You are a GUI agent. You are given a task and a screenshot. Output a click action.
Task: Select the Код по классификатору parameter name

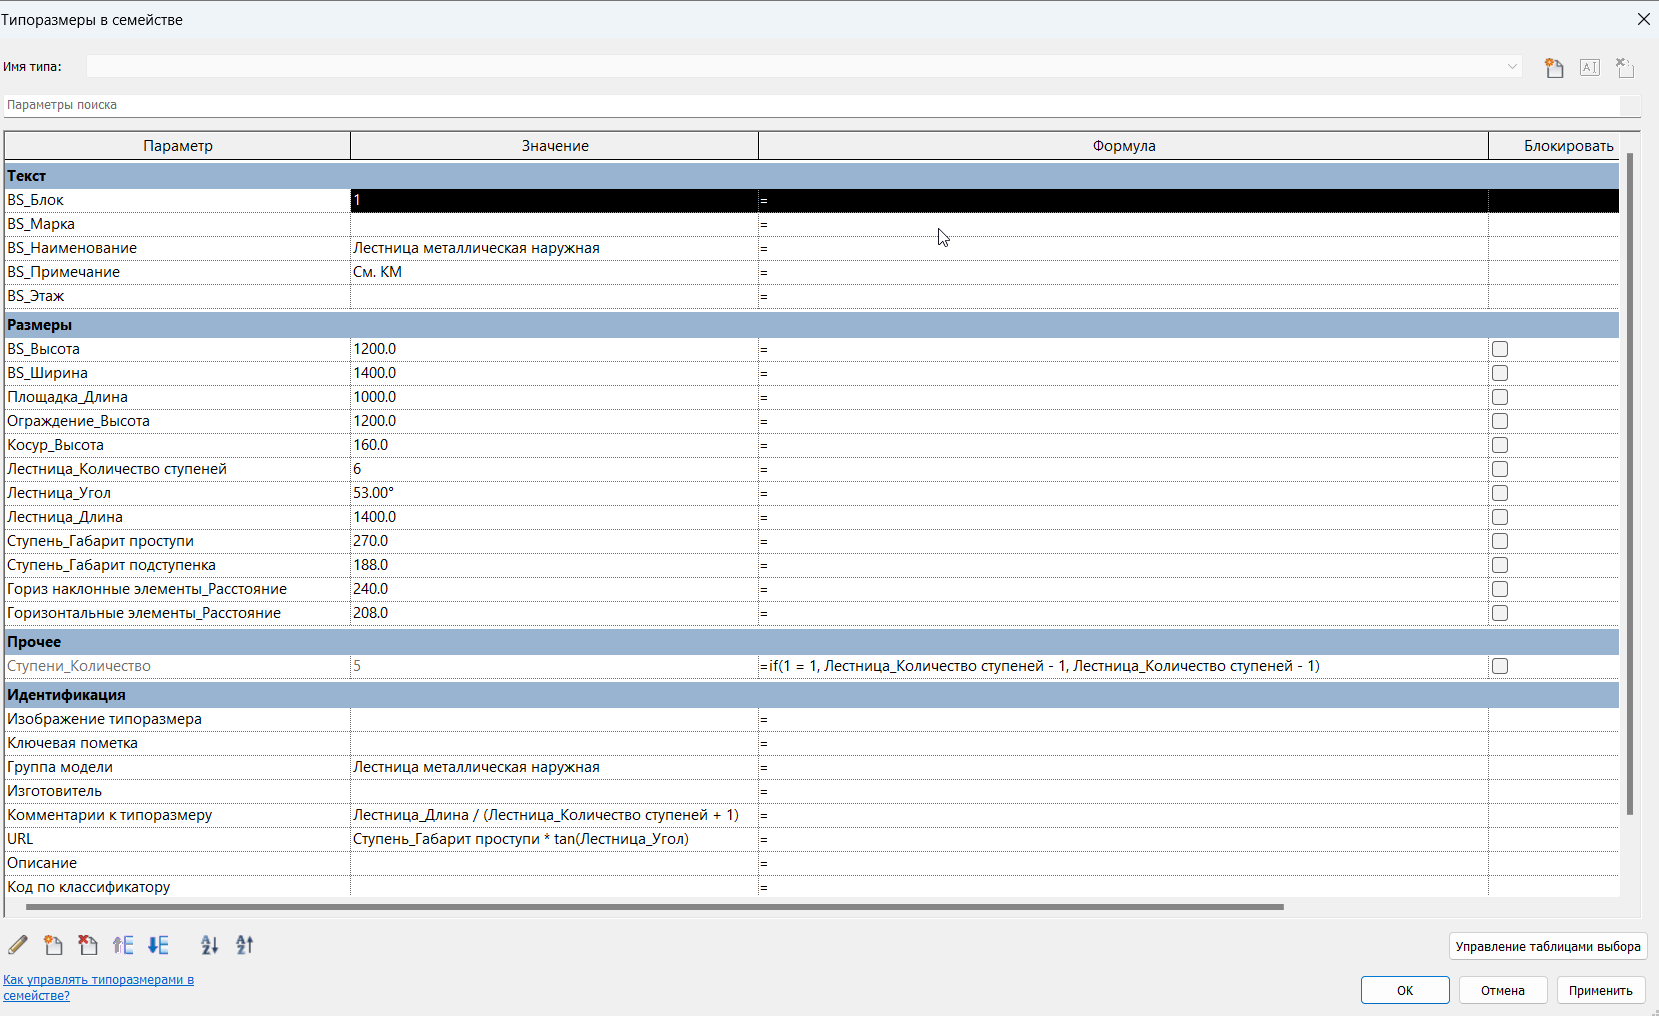[x=178, y=887]
